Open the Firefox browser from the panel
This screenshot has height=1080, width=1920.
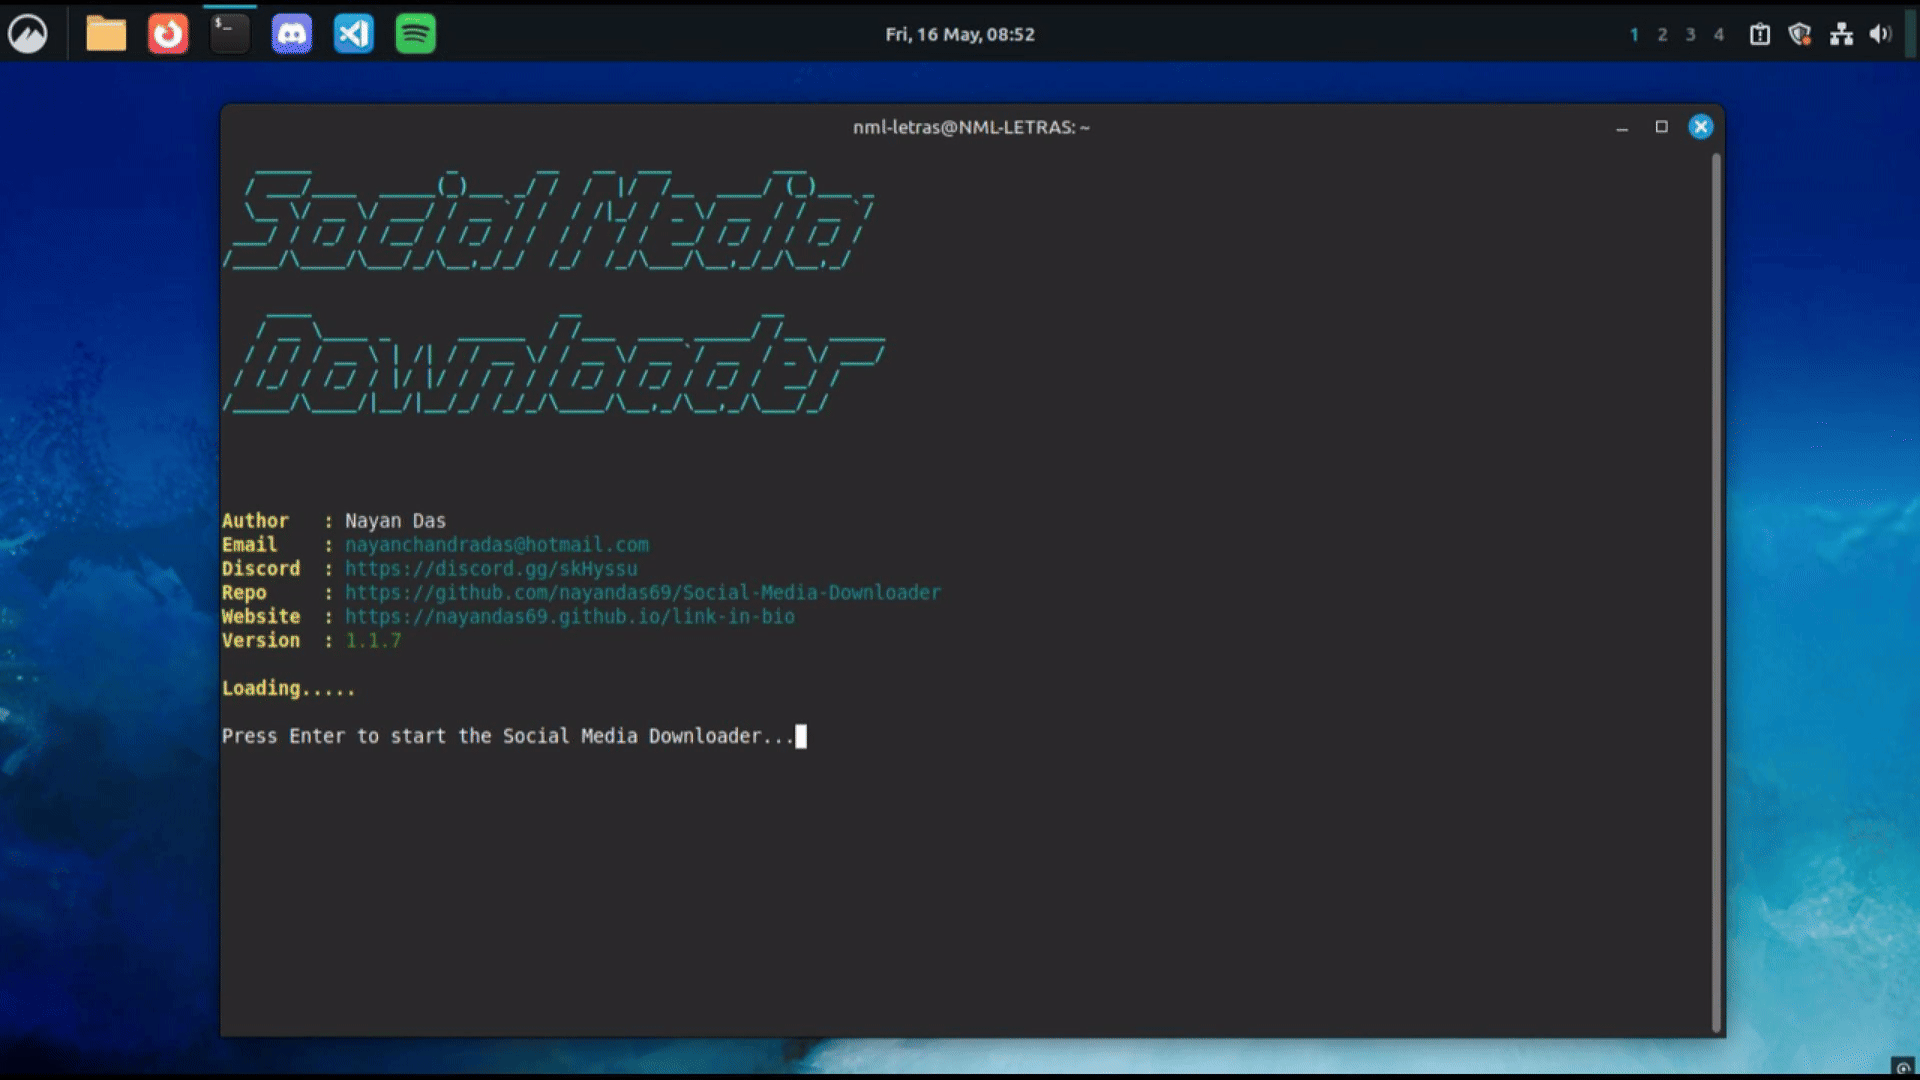point(167,33)
